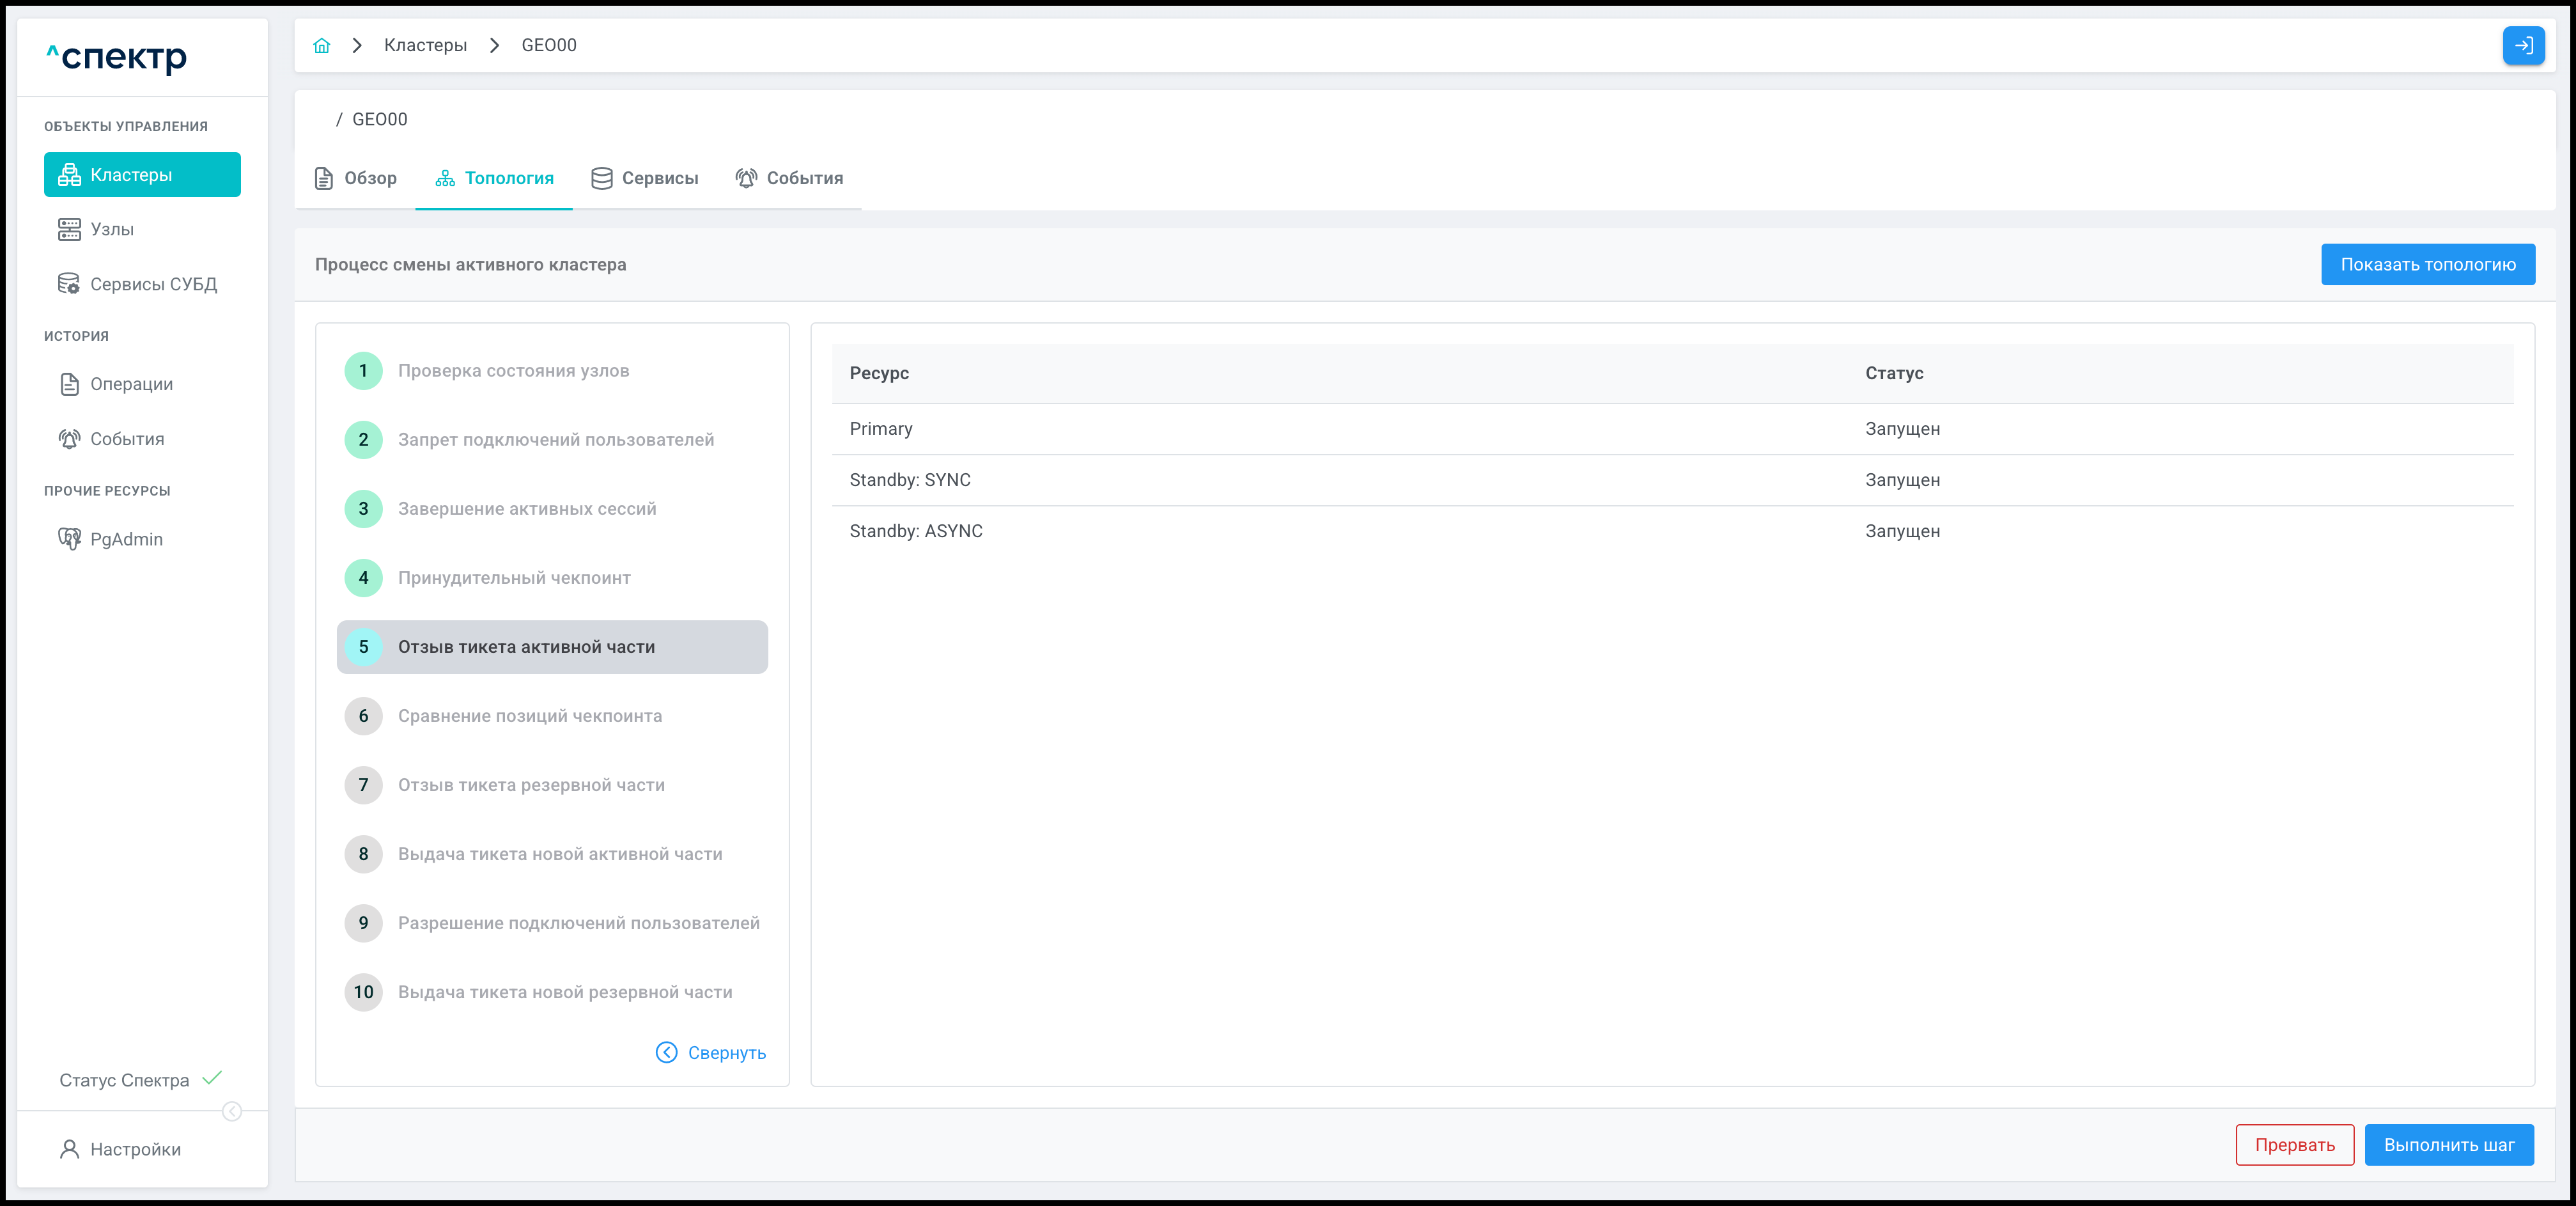Click the home icon in breadcrumb
The image size is (2576, 1206).
(321, 45)
